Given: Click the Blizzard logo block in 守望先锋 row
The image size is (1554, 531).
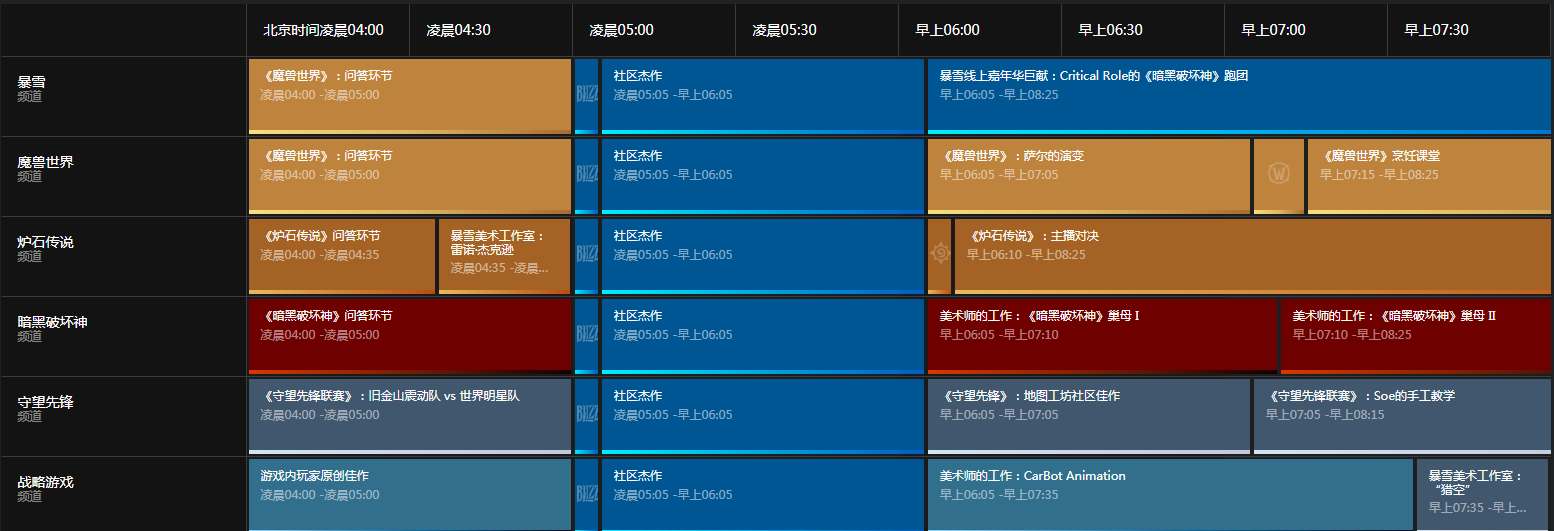Looking at the screenshot, I should [586, 416].
